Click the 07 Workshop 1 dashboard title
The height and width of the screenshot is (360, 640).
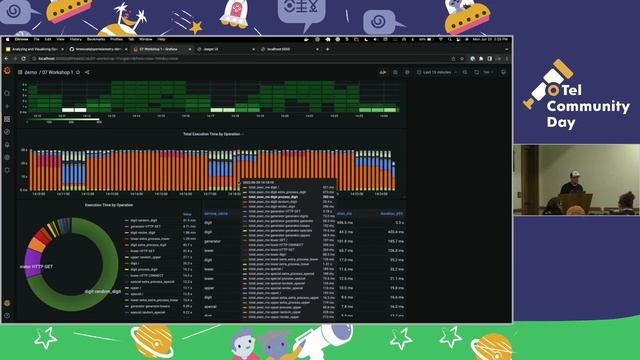(x=58, y=72)
